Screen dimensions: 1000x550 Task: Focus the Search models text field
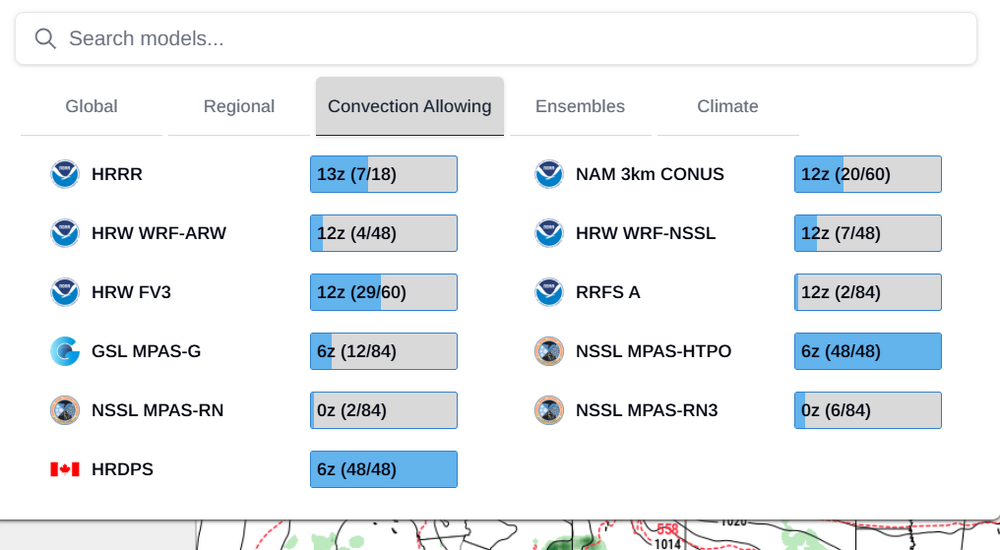coord(500,39)
